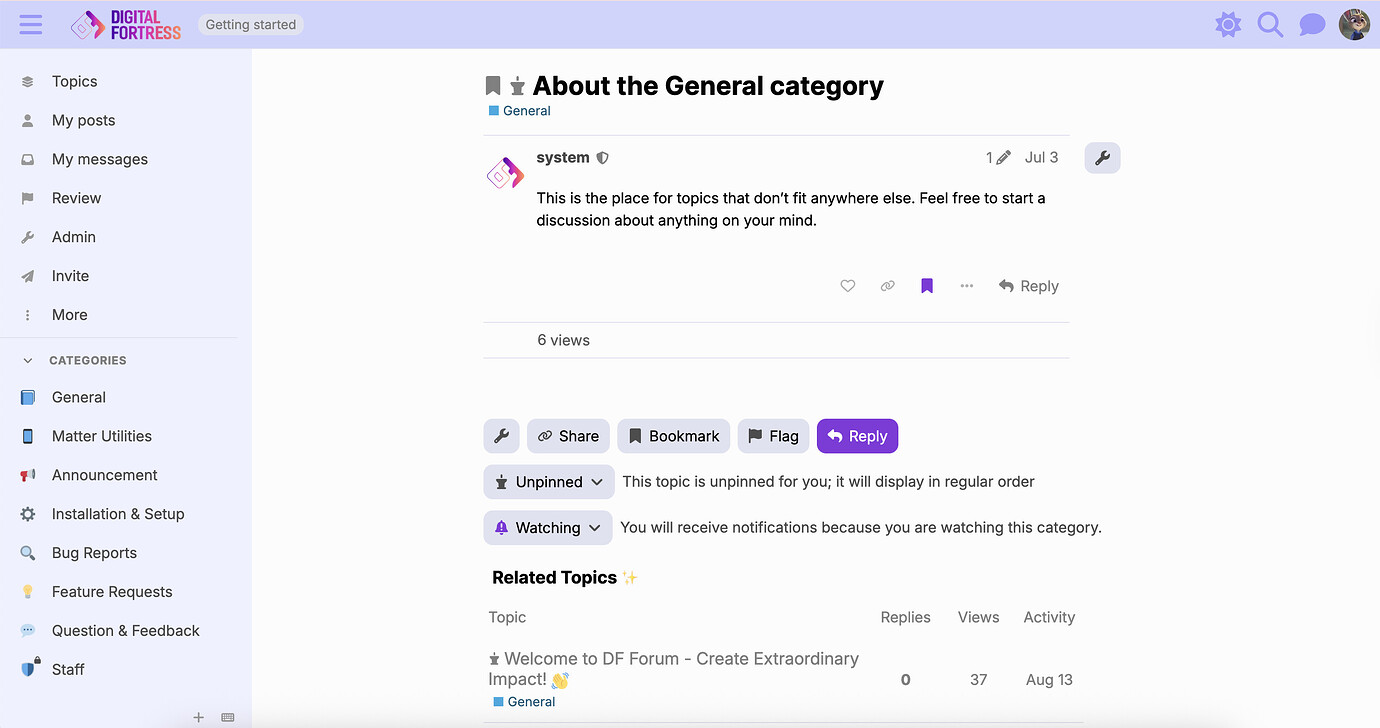Open the user avatar profile menu
Screen dimensions: 1380x728
(1354, 25)
